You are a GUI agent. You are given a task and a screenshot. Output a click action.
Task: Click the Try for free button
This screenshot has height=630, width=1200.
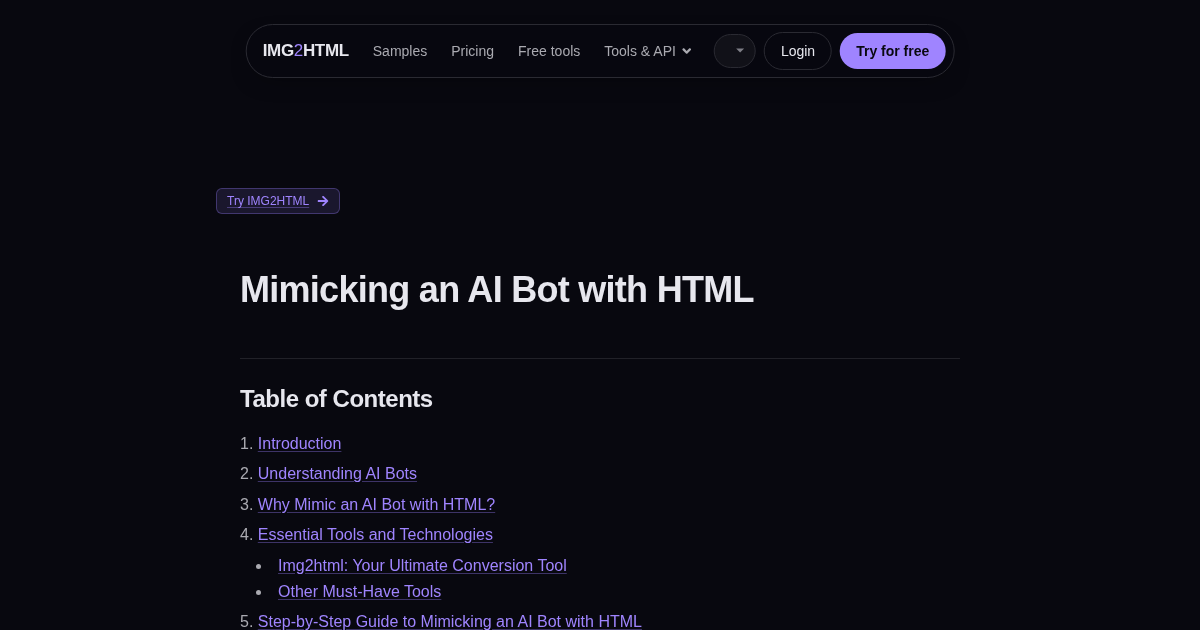(x=892, y=51)
